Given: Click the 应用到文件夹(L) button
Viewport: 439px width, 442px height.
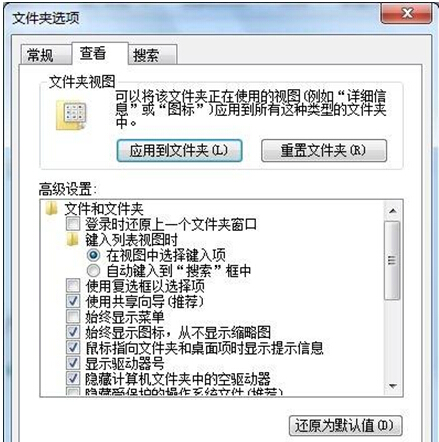Looking at the screenshot, I should click(179, 151).
